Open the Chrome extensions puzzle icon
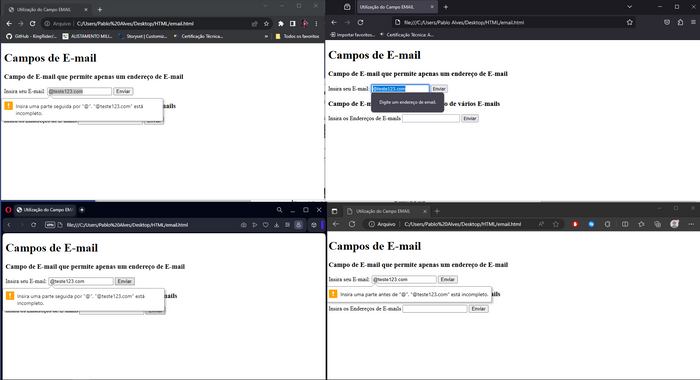Viewport: 700px width, 380px height. click(x=281, y=24)
